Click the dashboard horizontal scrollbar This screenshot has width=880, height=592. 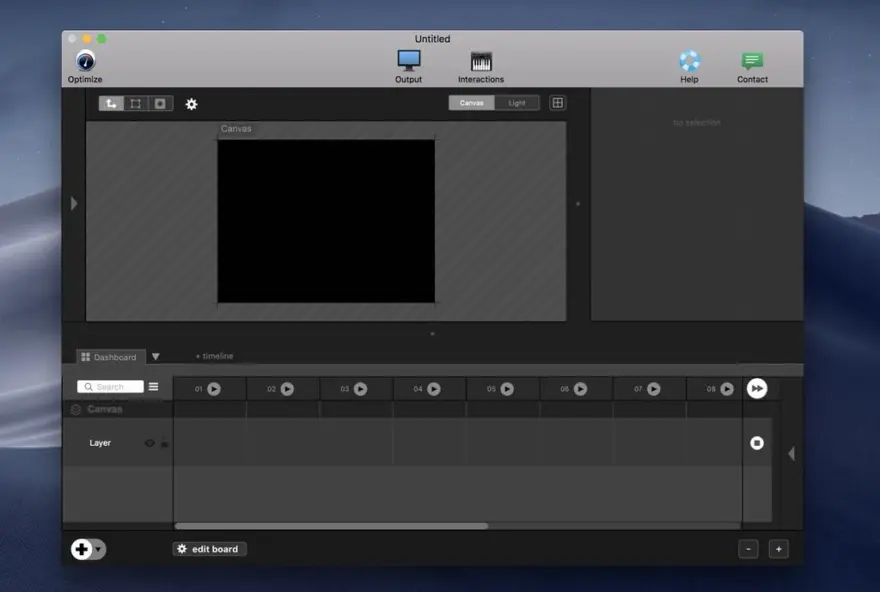coord(332,526)
